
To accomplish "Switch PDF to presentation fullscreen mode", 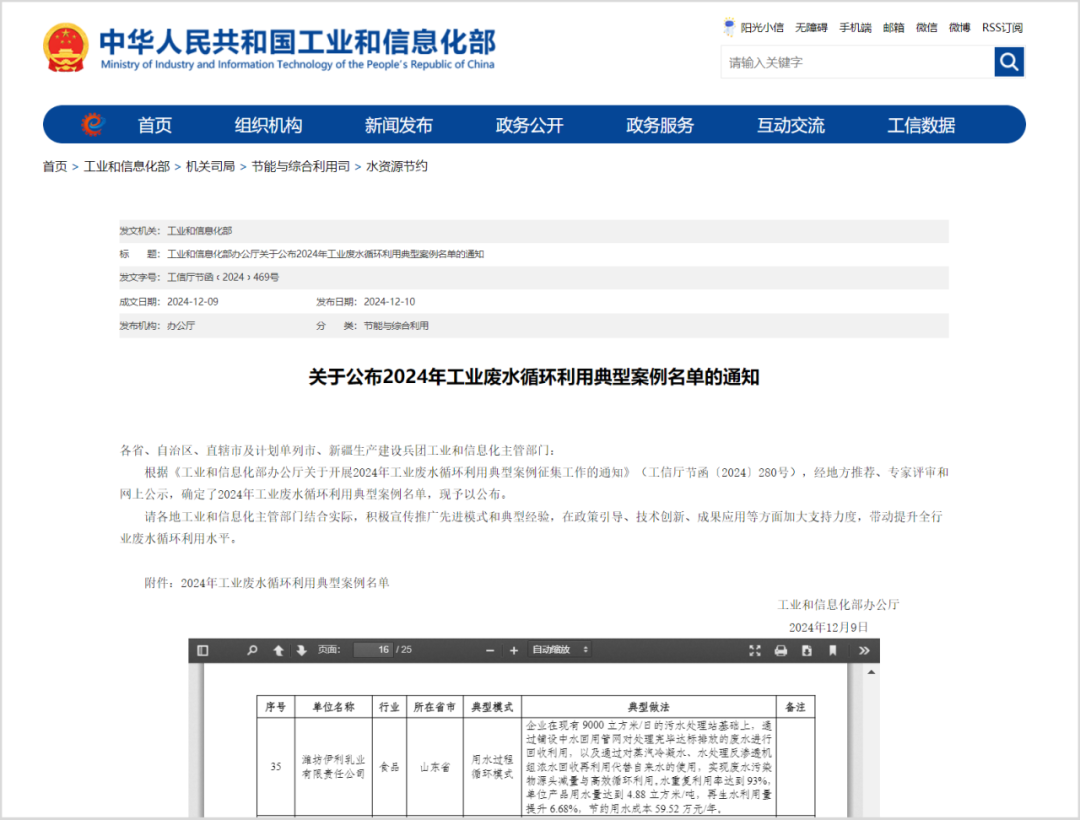I will [755, 651].
